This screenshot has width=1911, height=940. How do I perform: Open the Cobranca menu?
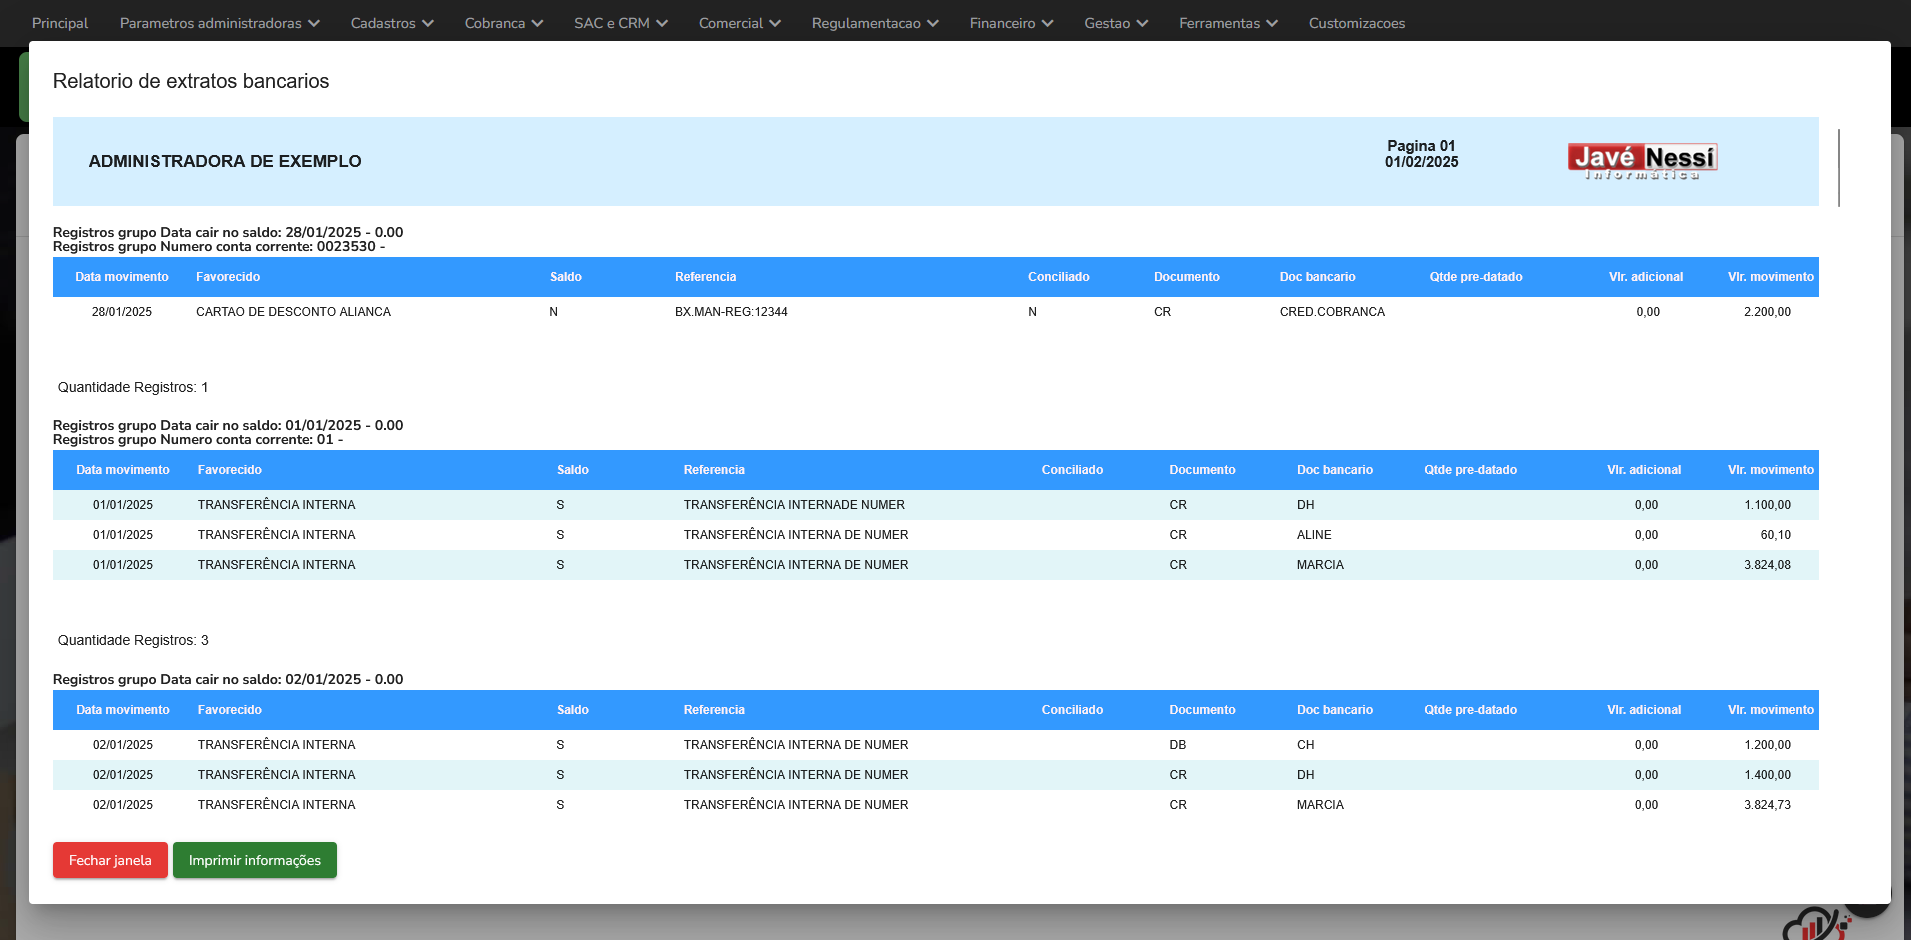(503, 23)
